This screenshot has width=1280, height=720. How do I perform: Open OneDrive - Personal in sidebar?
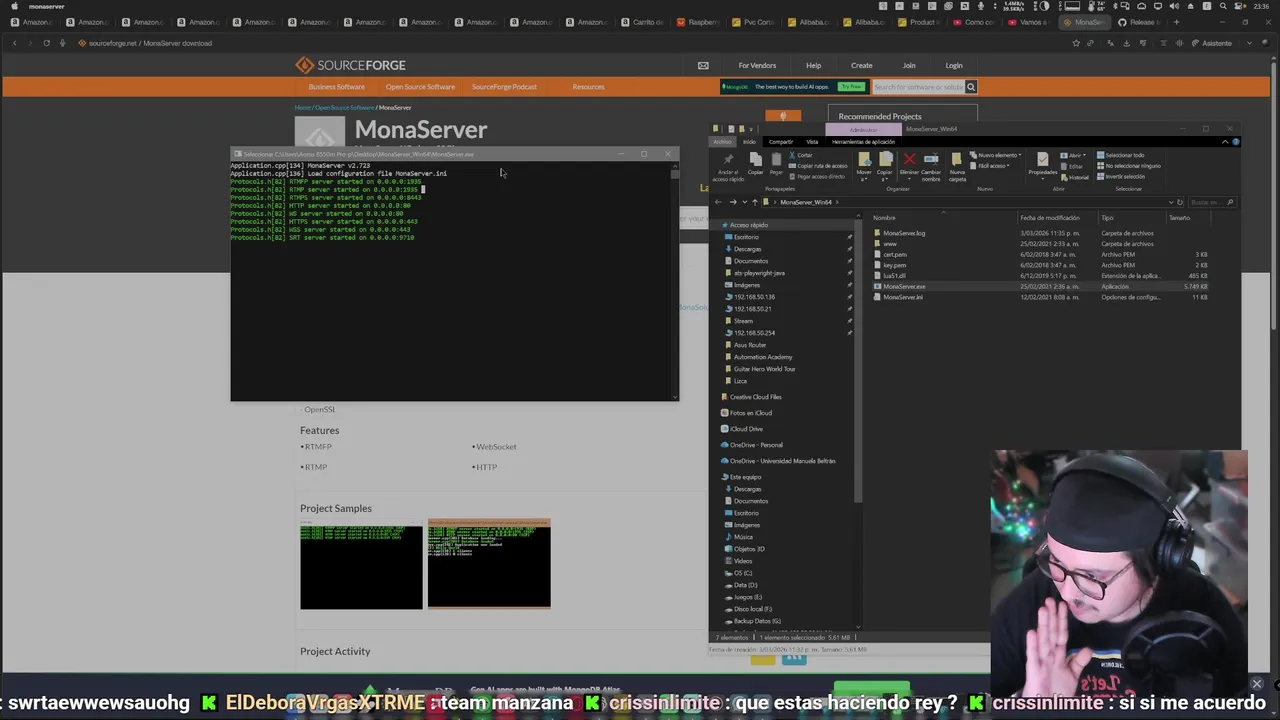point(755,445)
